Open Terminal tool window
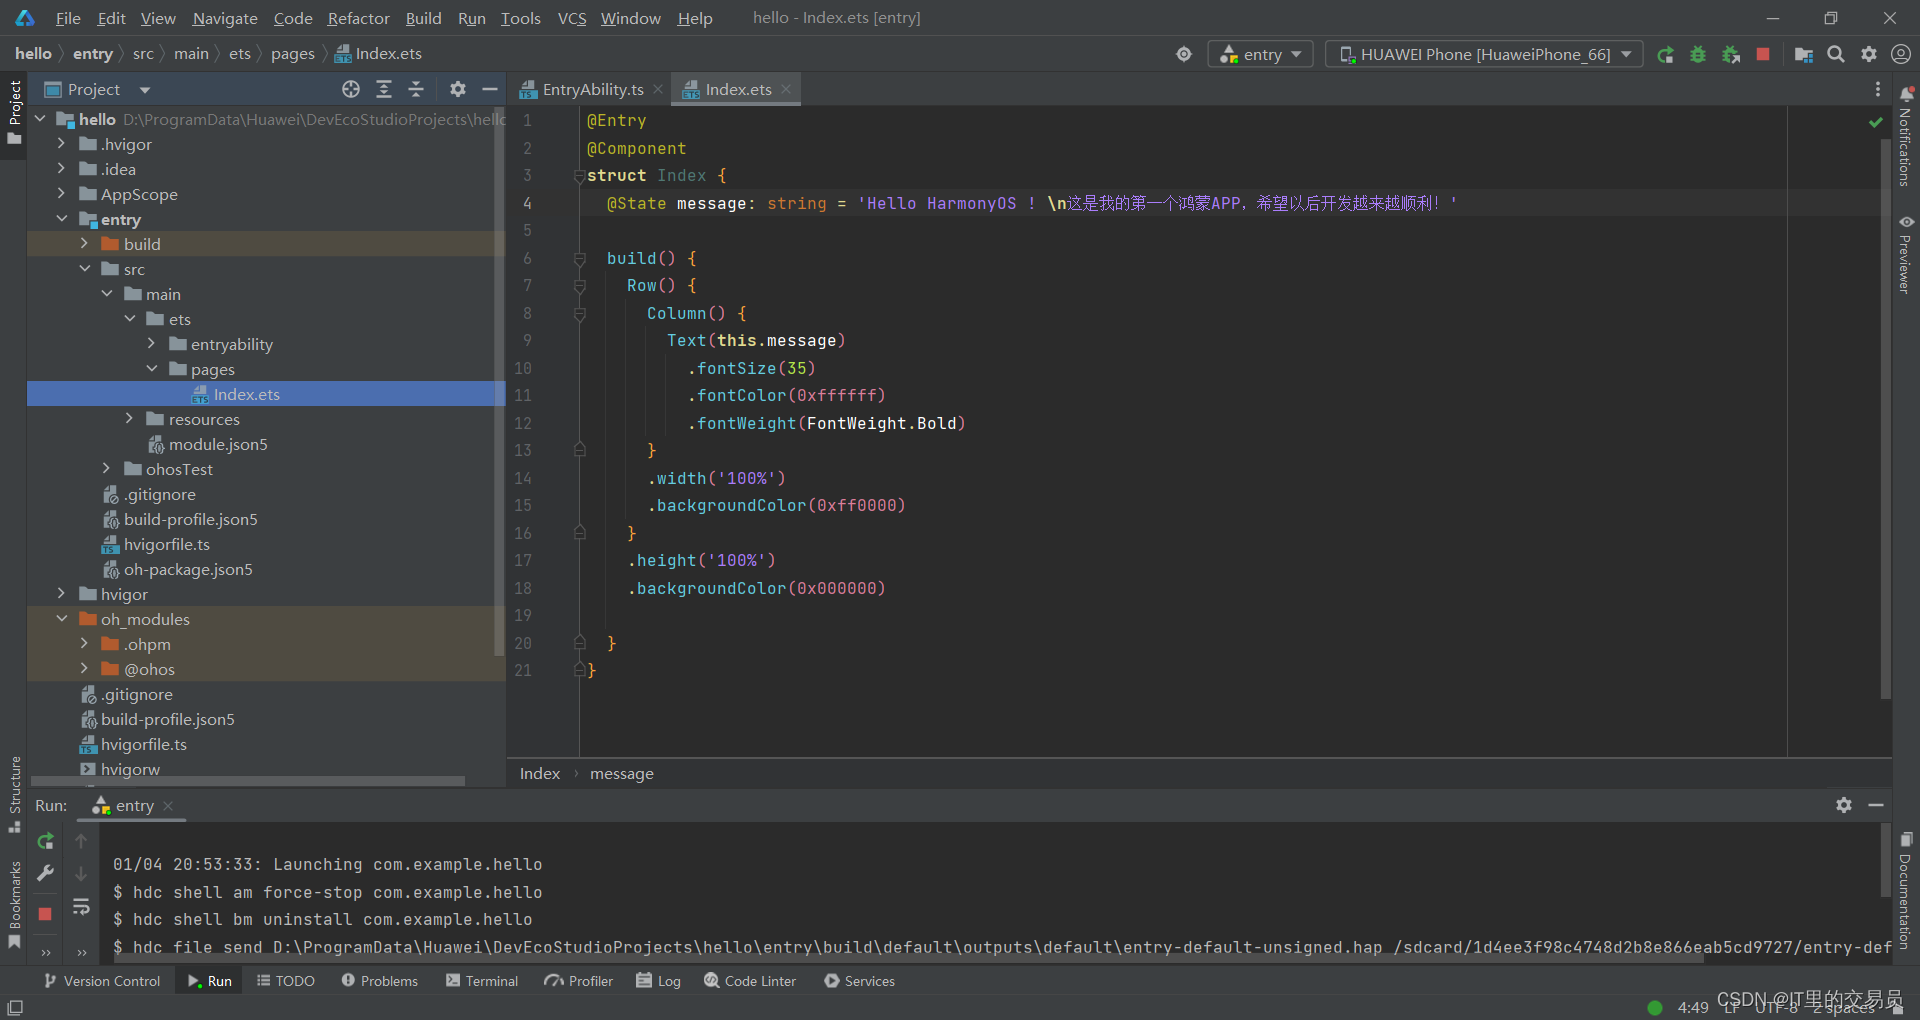 [x=482, y=981]
